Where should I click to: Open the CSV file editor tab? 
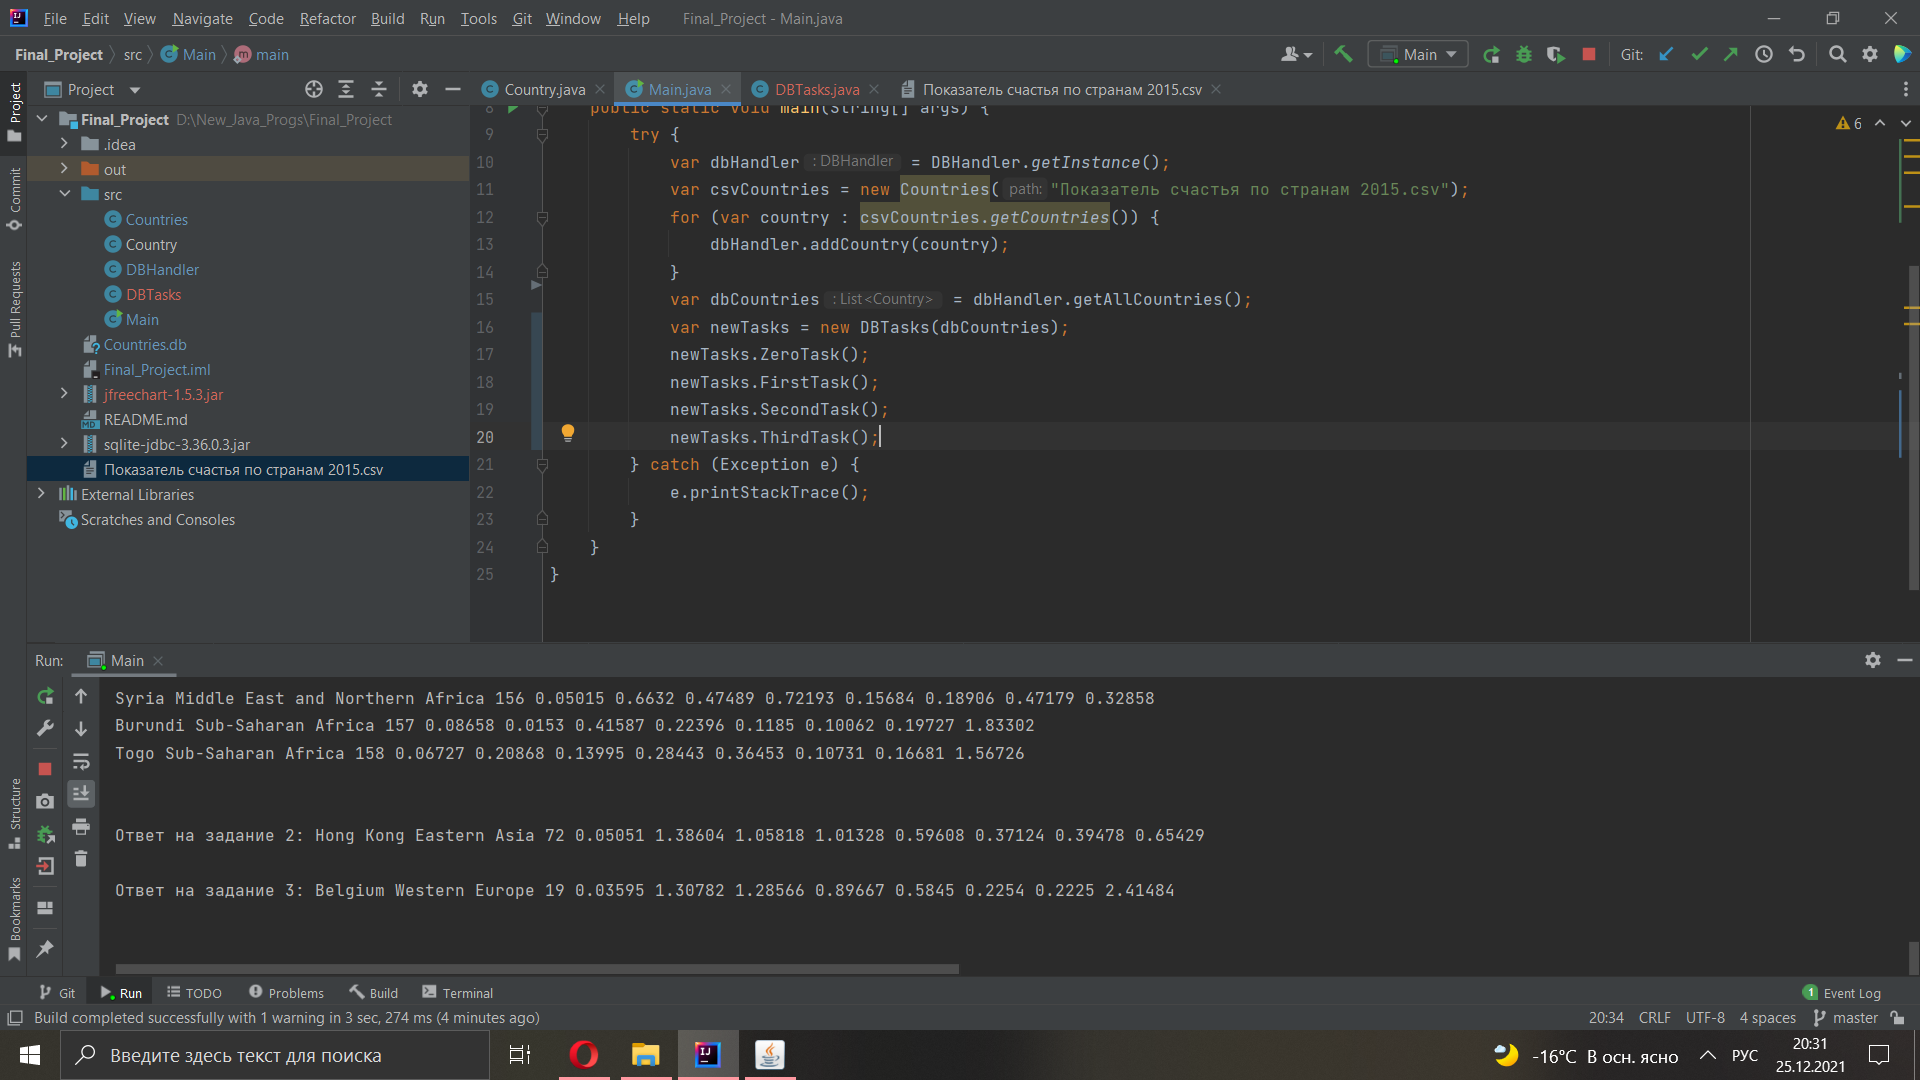click(1061, 89)
